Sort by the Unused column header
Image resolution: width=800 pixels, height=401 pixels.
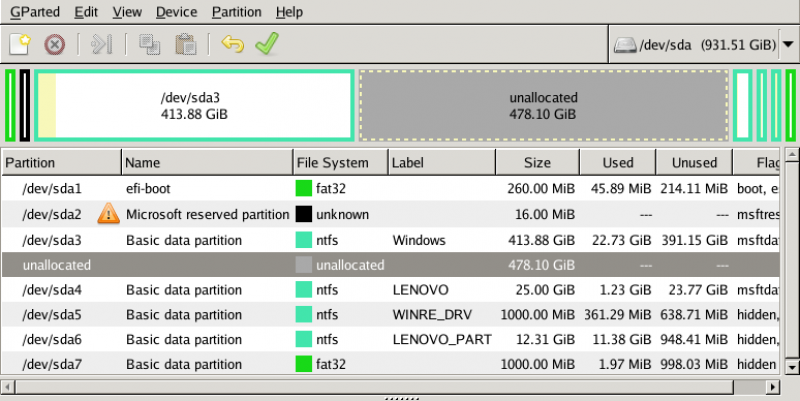click(x=694, y=163)
